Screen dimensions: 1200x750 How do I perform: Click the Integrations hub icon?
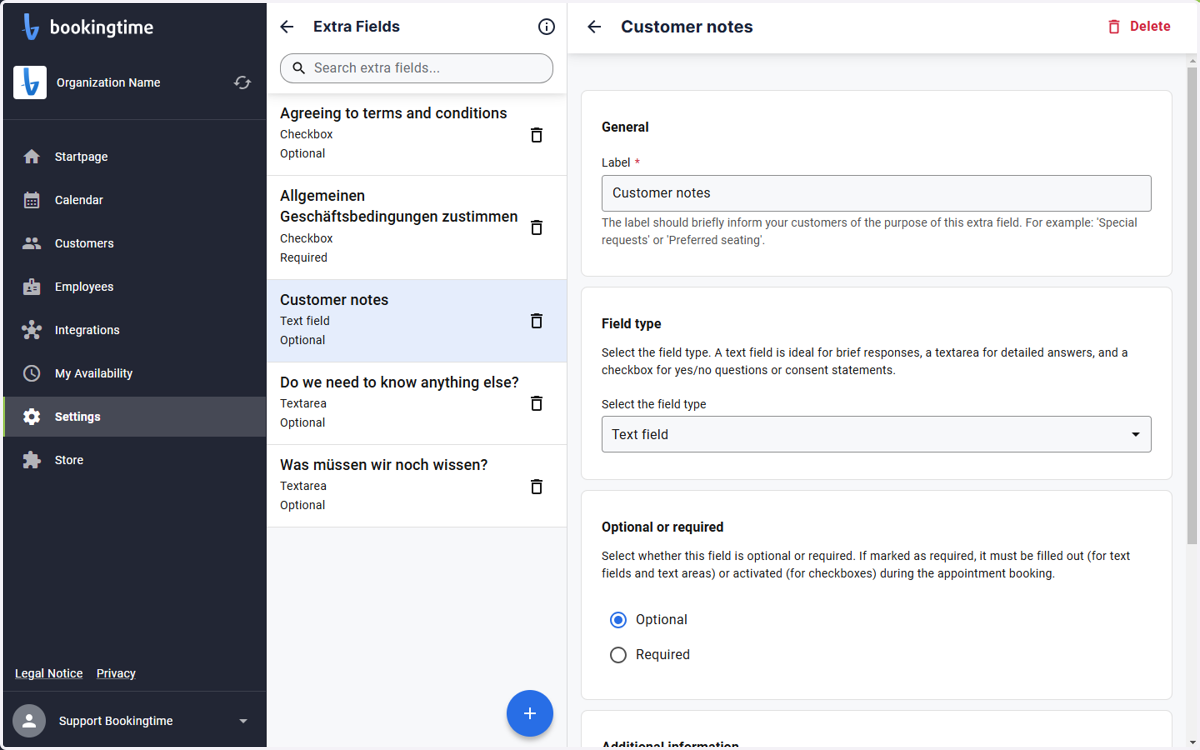(x=32, y=330)
